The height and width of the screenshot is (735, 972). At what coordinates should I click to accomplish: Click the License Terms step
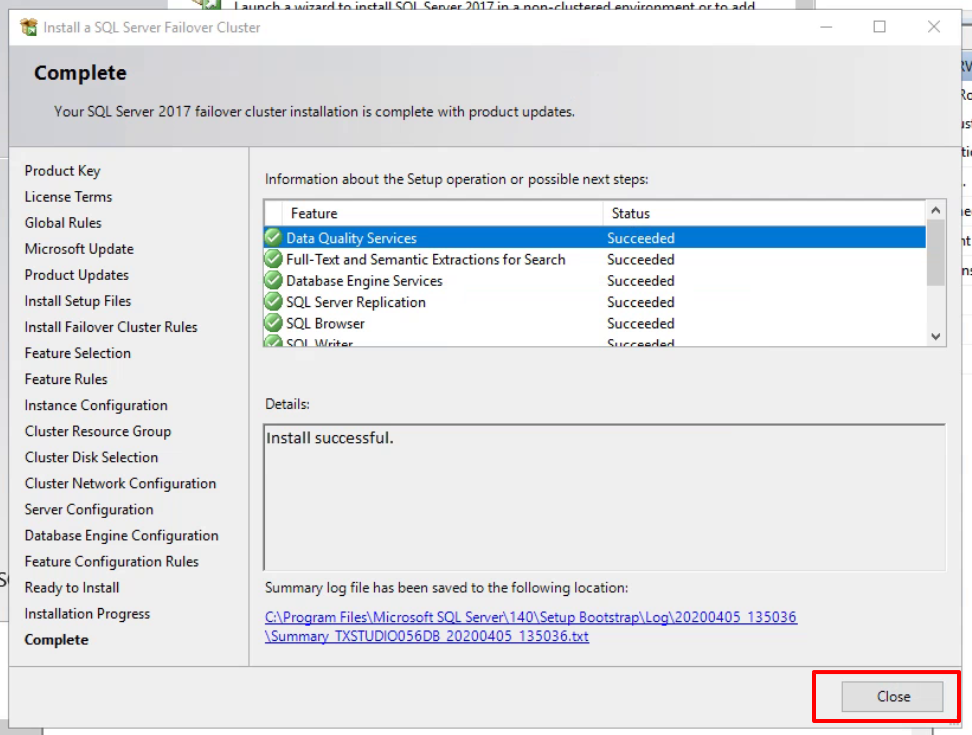[x=68, y=196]
